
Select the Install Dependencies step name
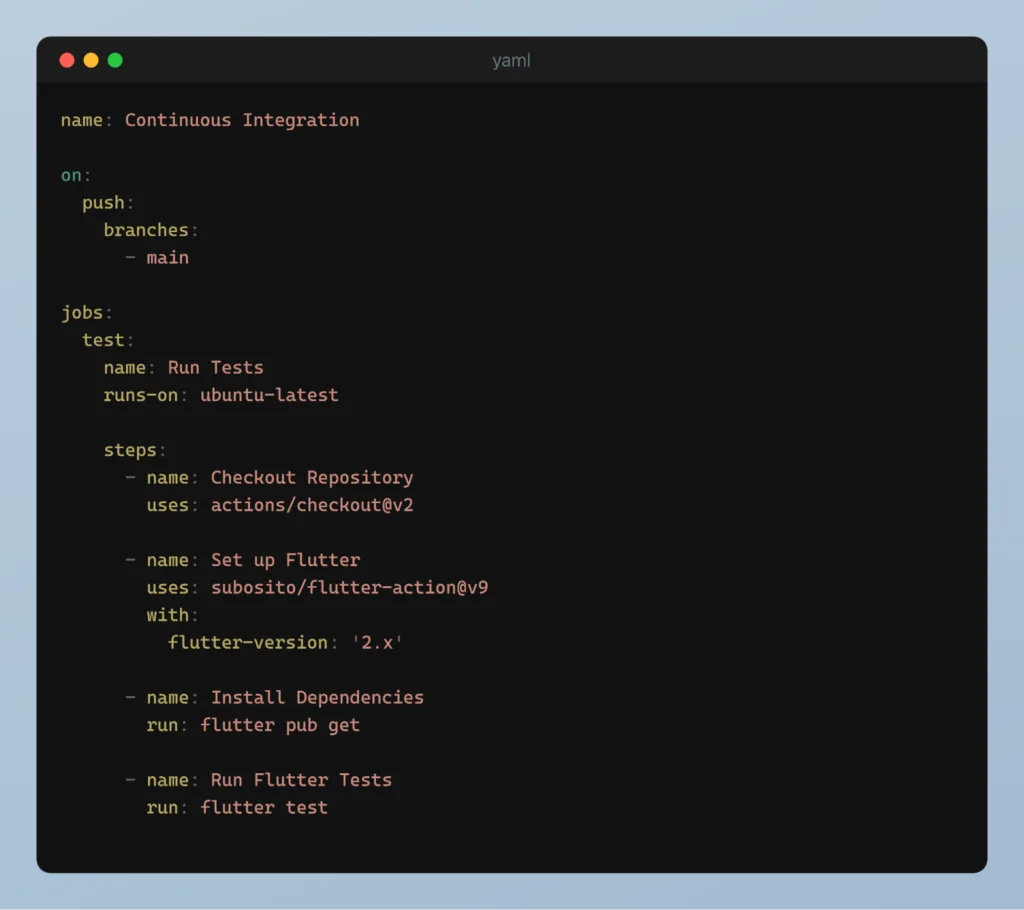[x=317, y=698]
